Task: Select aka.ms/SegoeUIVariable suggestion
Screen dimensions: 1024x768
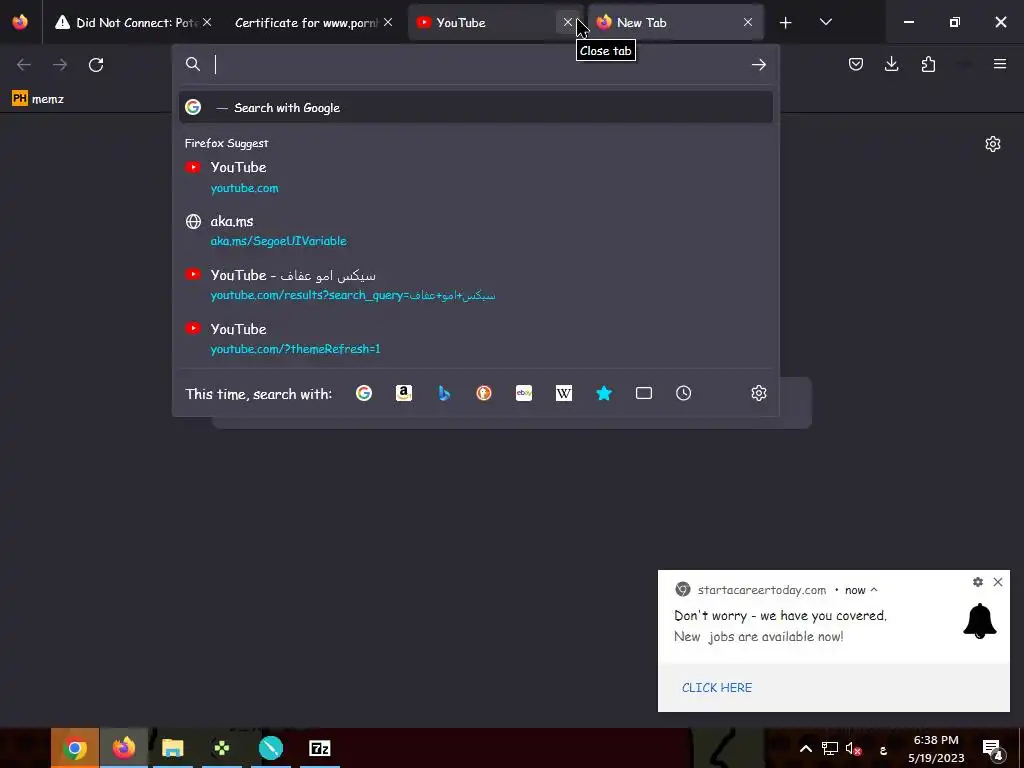Action: pyautogui.click(x=475, y=231)
